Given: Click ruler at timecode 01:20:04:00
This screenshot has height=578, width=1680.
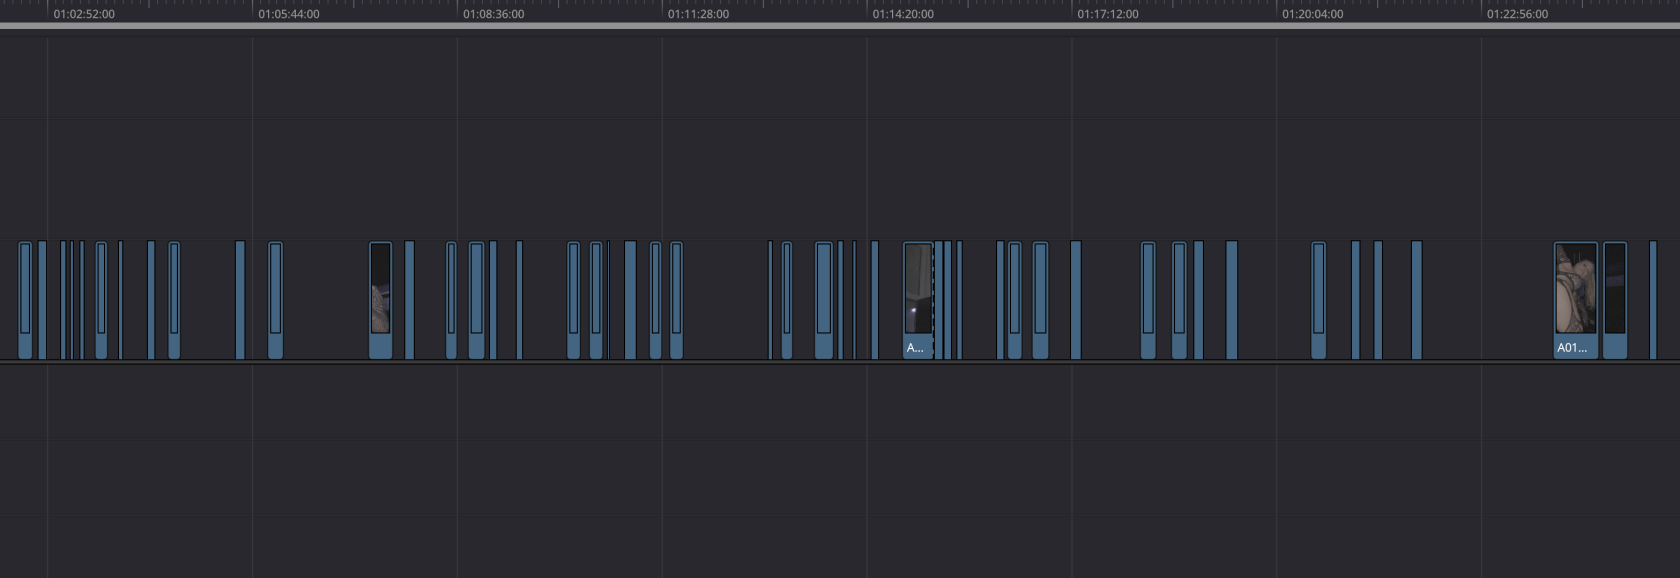Looking at the screenshot, I should (1313, 14).
